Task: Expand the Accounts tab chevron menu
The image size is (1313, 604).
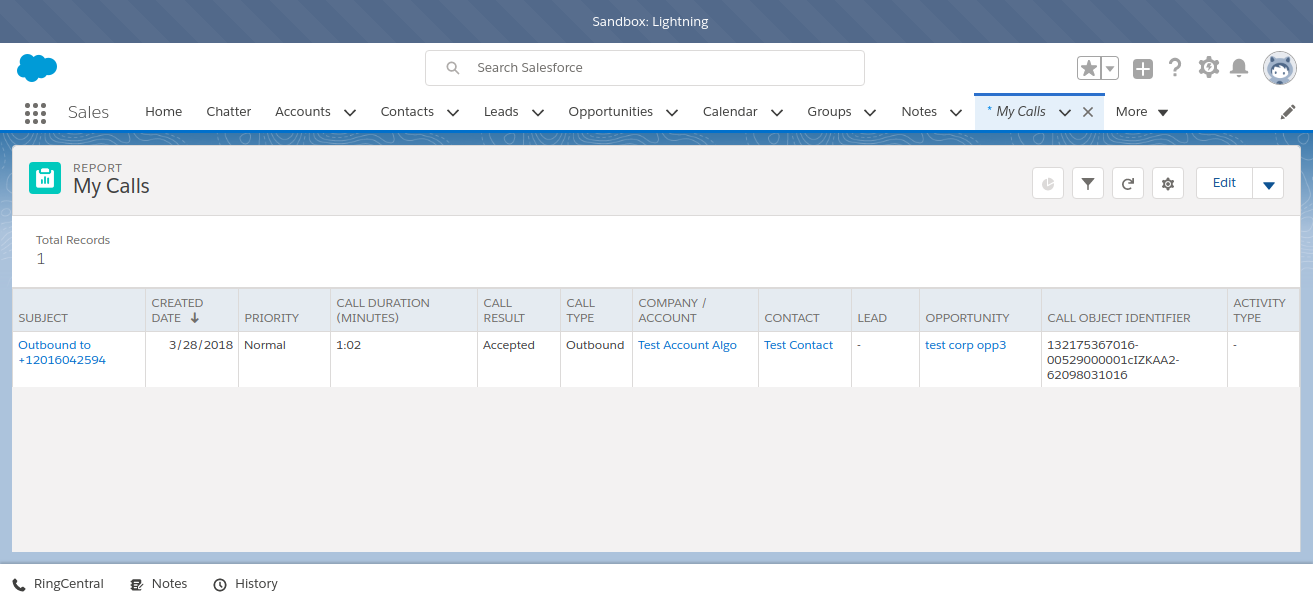Action: [350, 112]
